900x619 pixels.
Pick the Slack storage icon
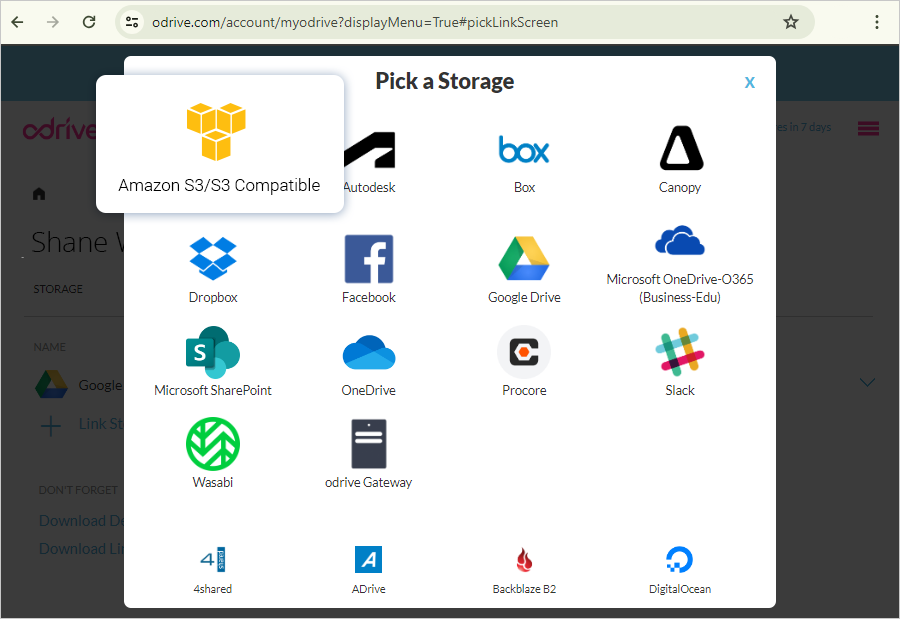(x=680, y=362)
